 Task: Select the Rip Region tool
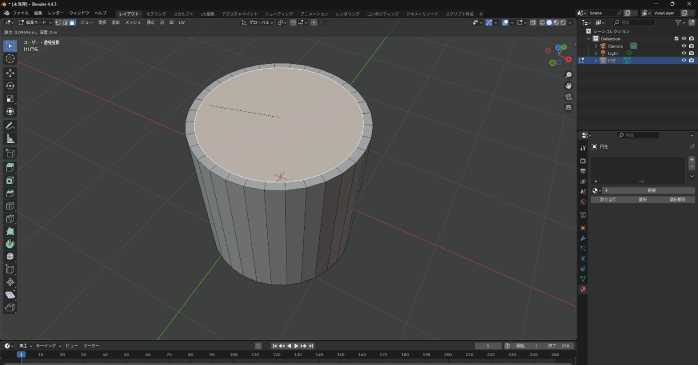point(10,307)
